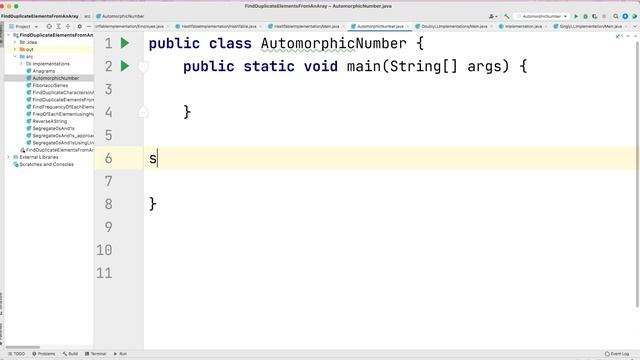The width and height of the screenshot is (640, 360).
Task: Open the Terminal tool window
Action: (x=96, y=354)
